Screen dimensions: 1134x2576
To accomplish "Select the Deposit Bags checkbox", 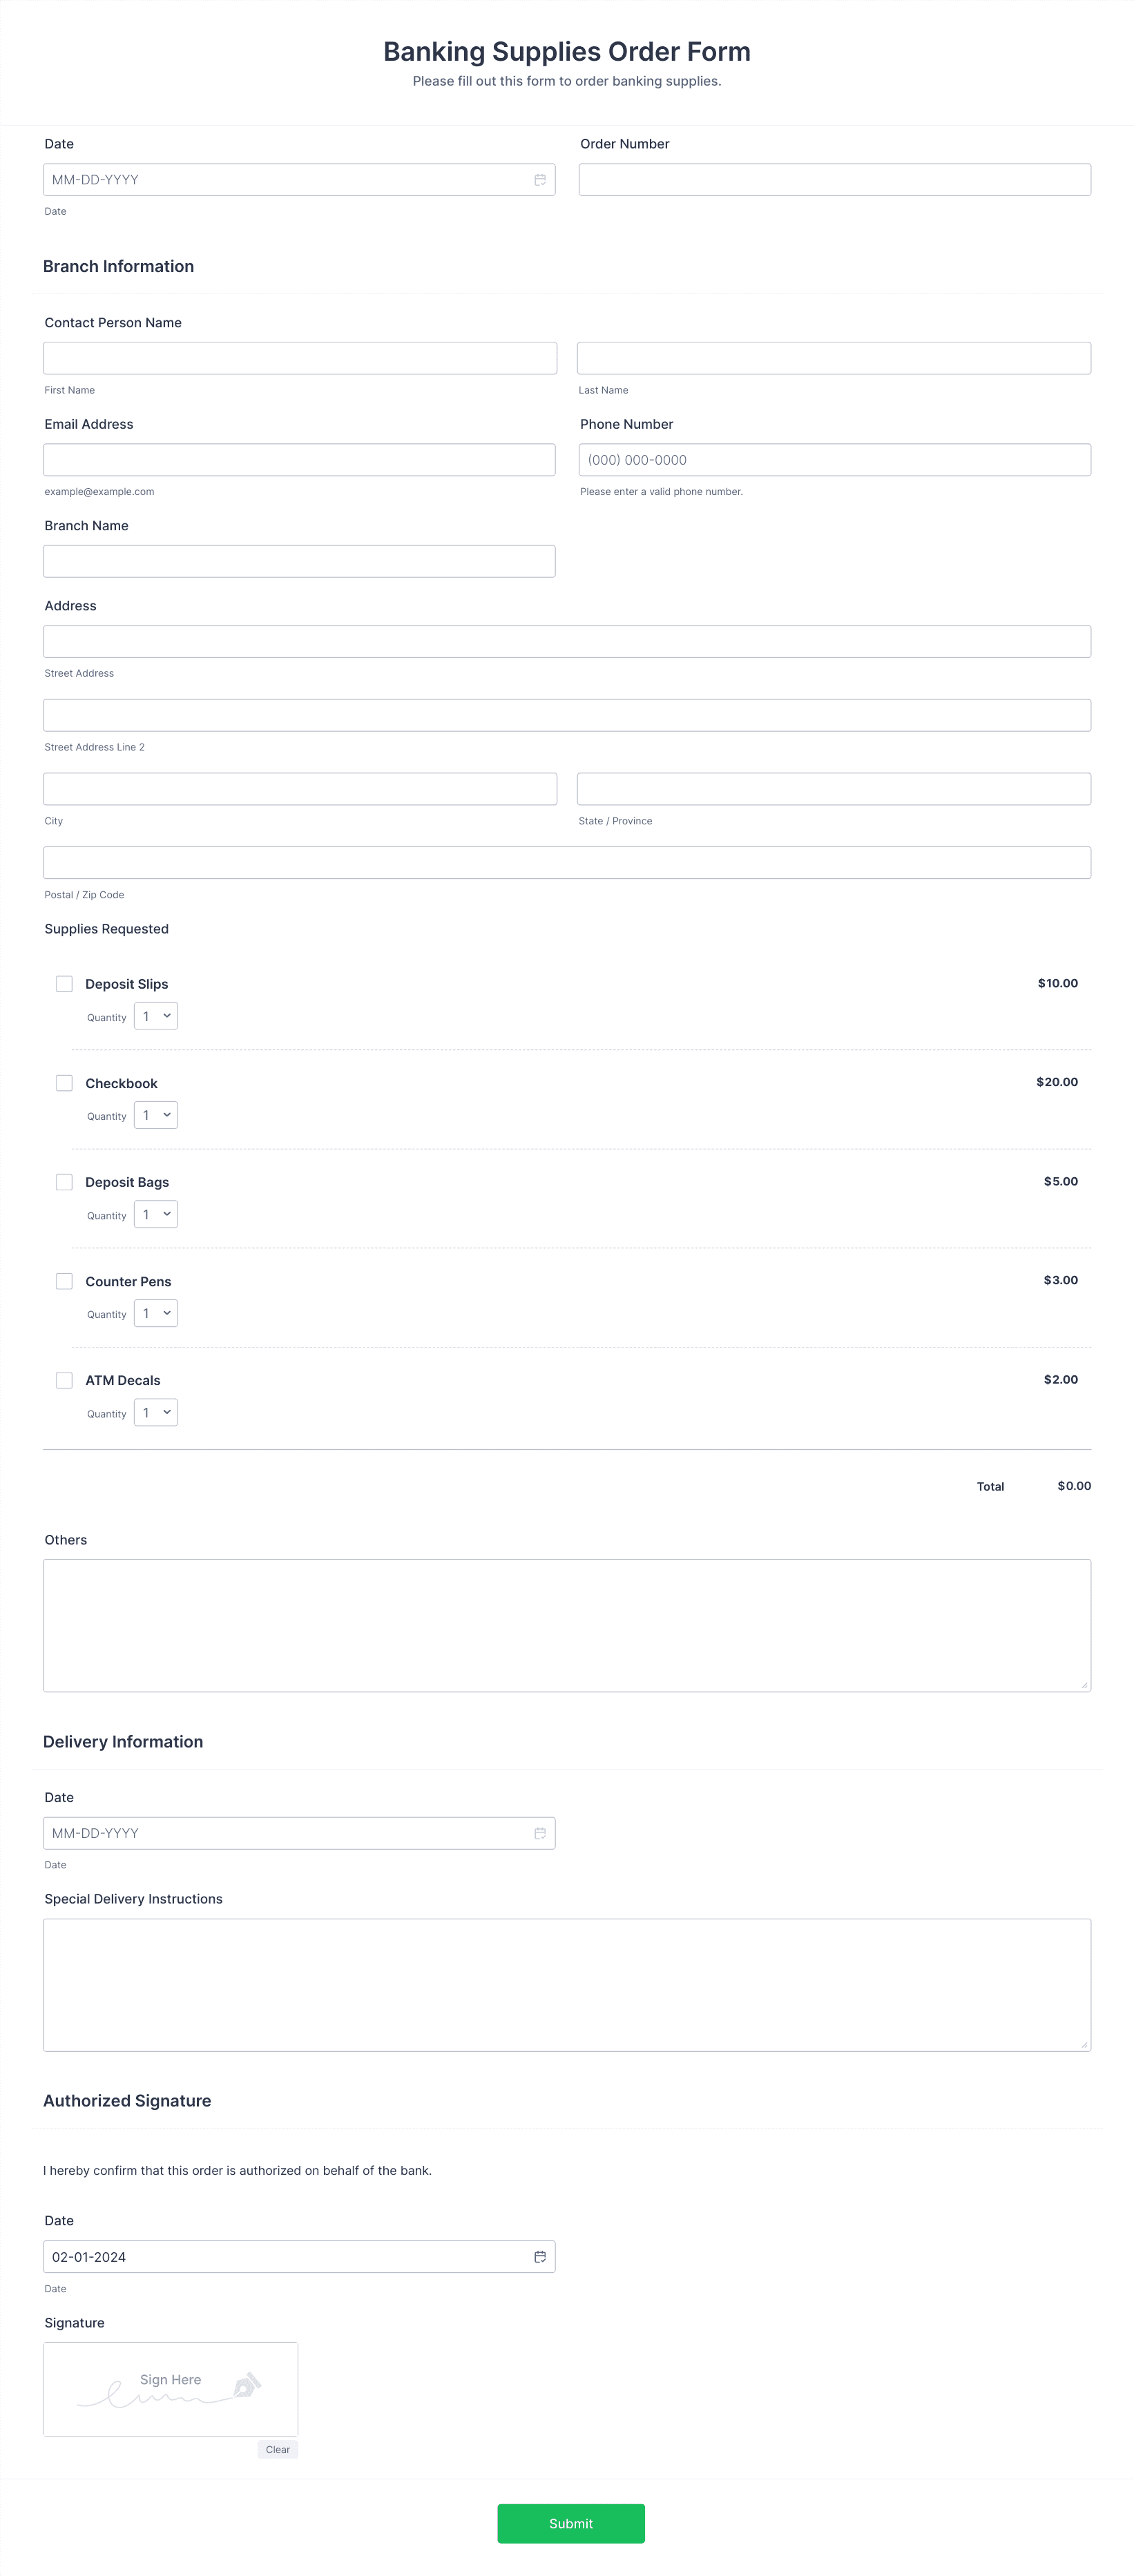I will click(x=64, y=1182).
